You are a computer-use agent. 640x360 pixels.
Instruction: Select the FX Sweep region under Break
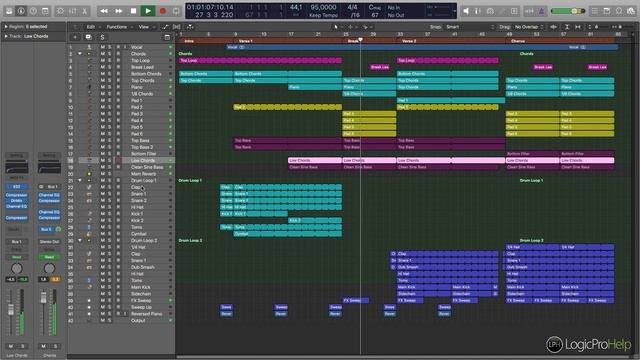tap(356, 300)
